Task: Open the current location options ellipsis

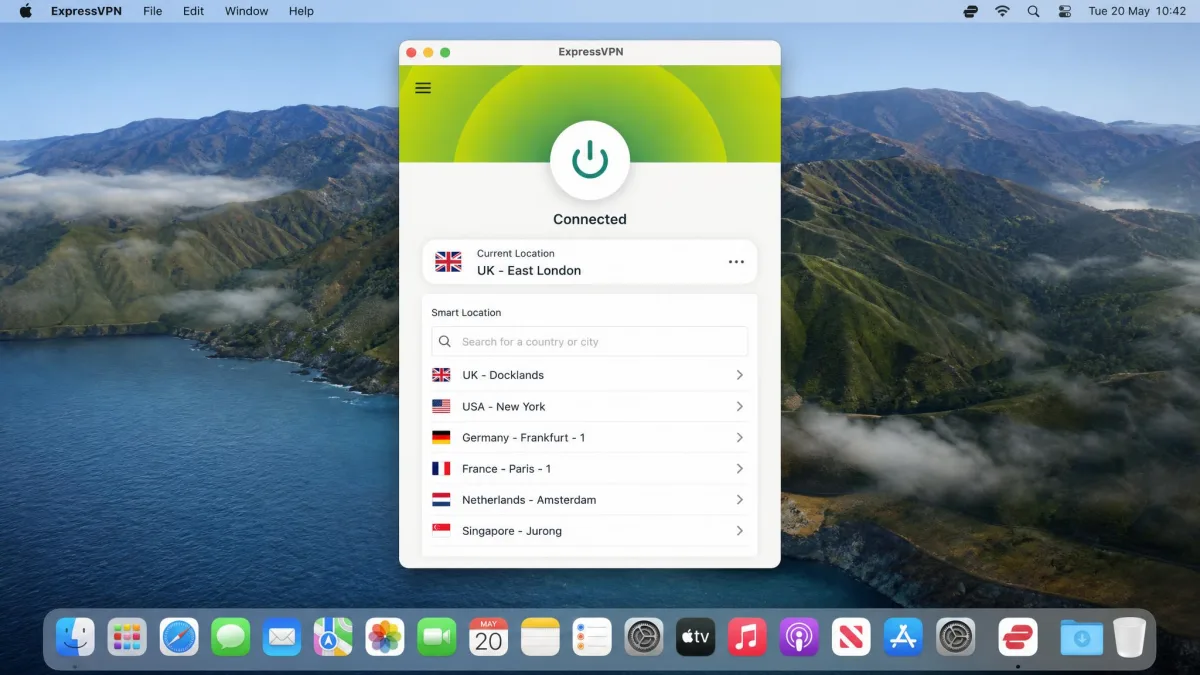Action: (736, 262)
